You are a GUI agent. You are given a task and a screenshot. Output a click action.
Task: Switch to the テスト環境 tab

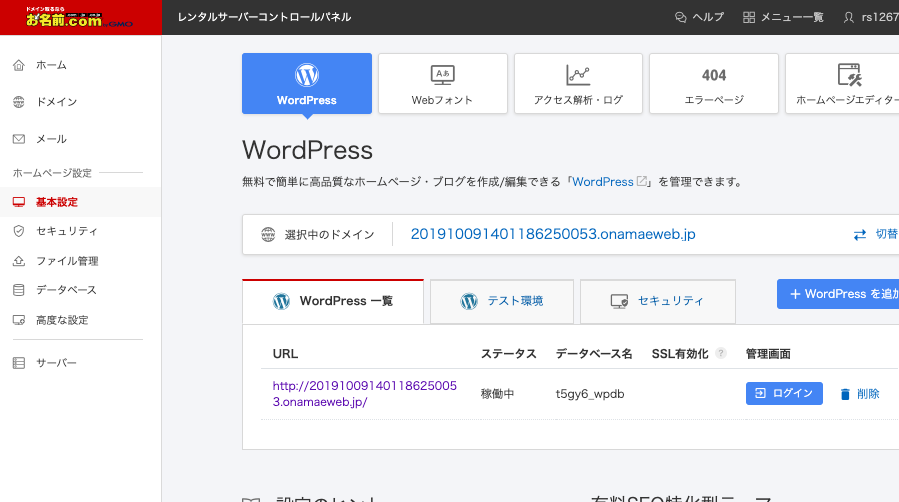pyautogui.click(x=501, y=301)
